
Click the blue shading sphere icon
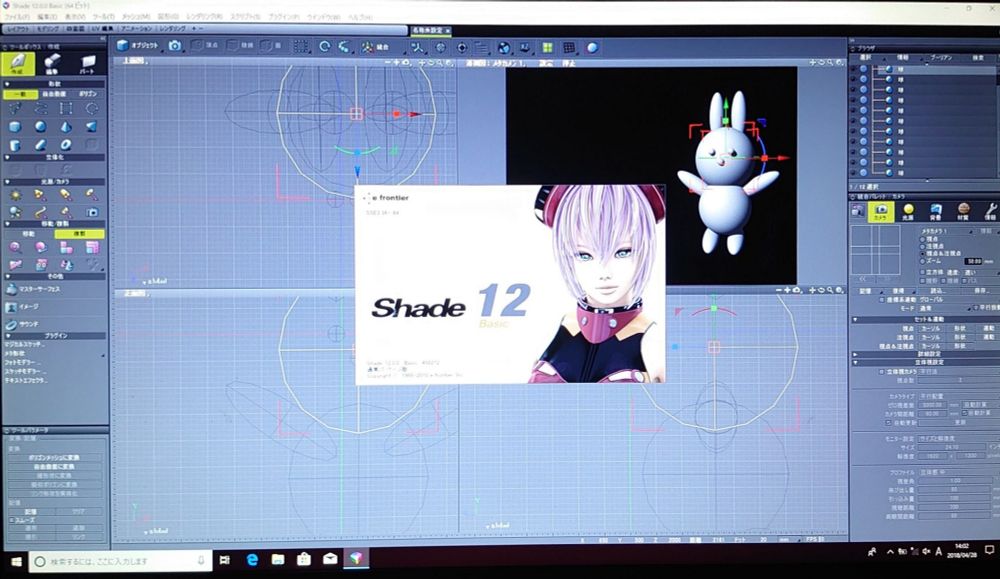(592, 47)
